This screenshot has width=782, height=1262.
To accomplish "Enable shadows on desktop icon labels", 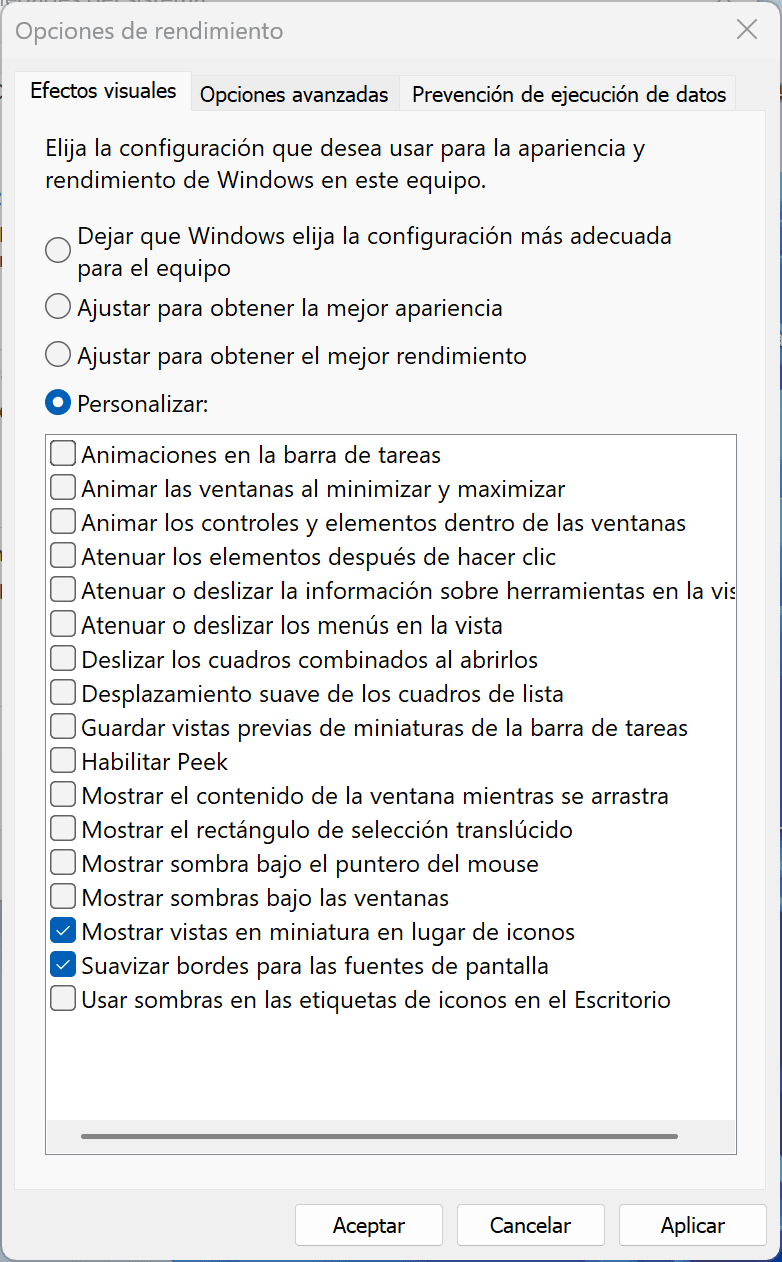I will point(62,998).
